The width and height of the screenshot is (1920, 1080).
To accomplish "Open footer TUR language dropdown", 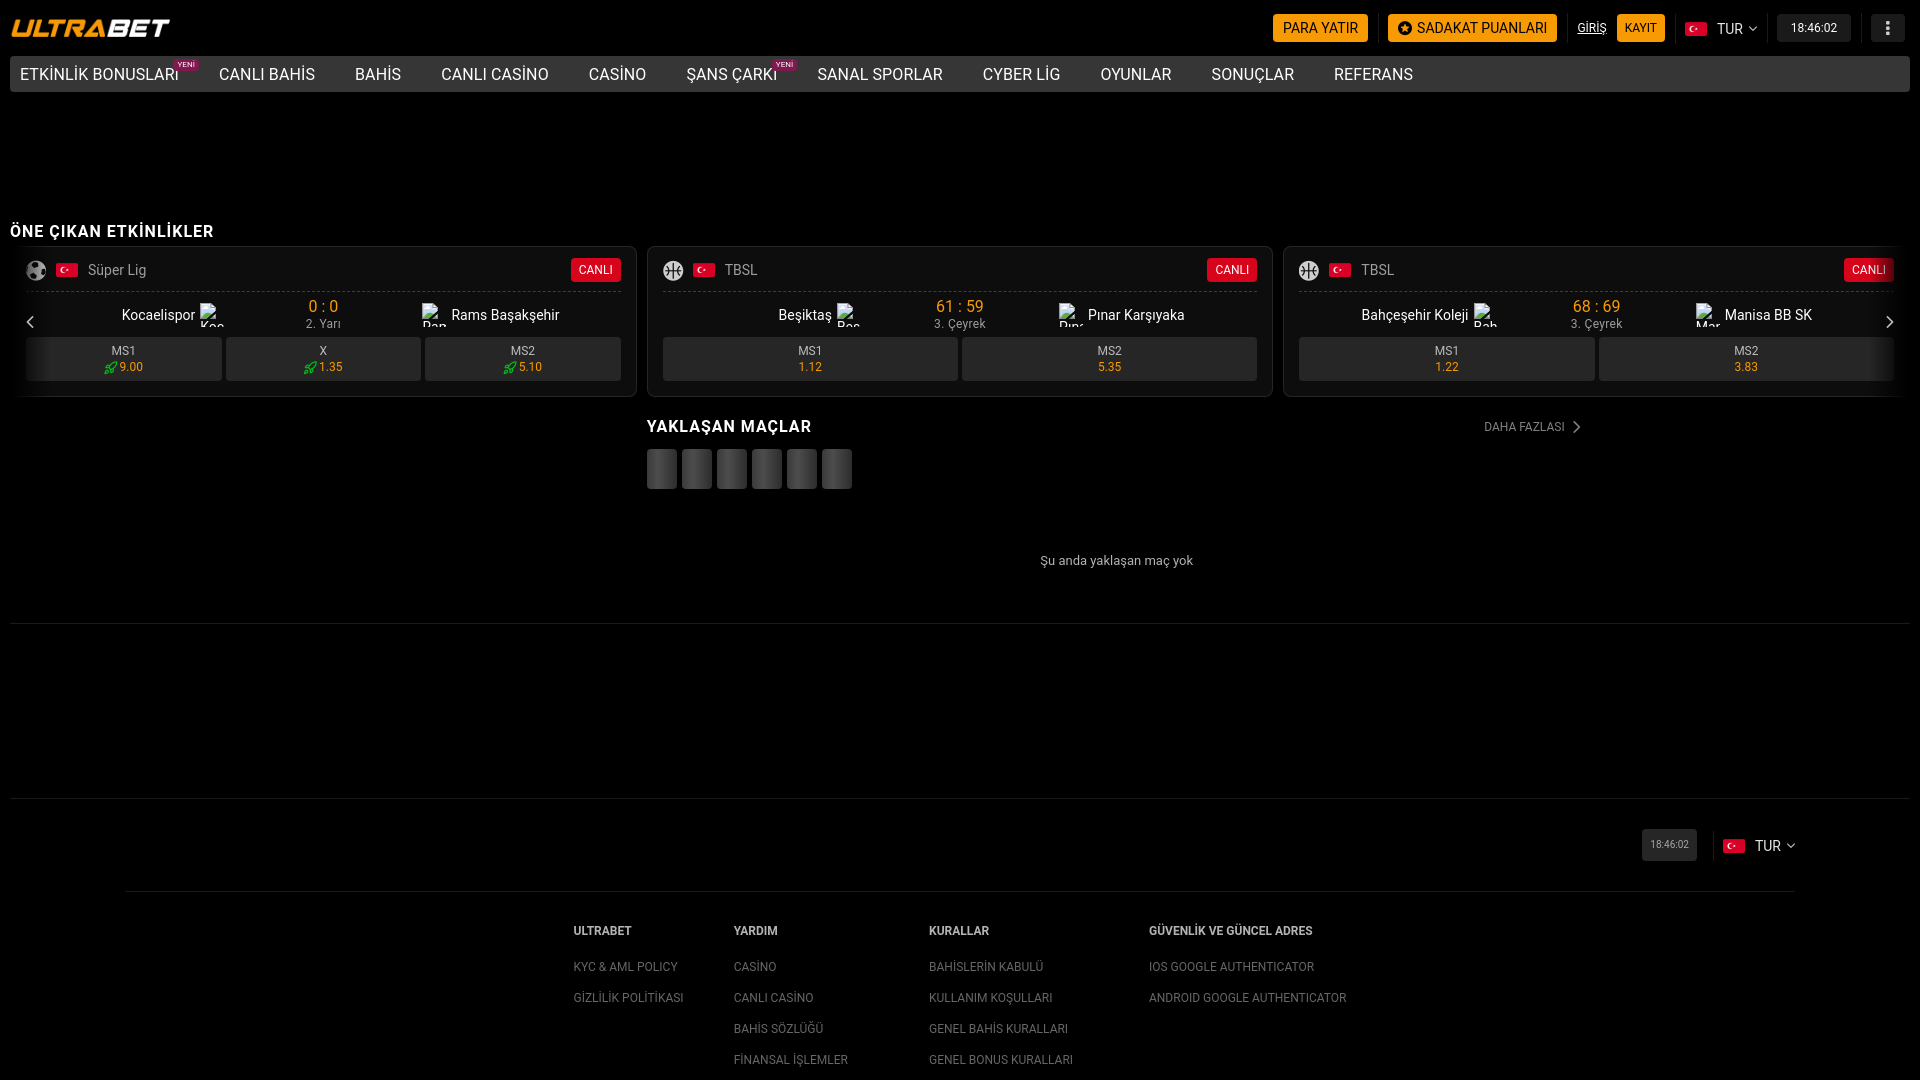I will click(x=1759, y=846).
